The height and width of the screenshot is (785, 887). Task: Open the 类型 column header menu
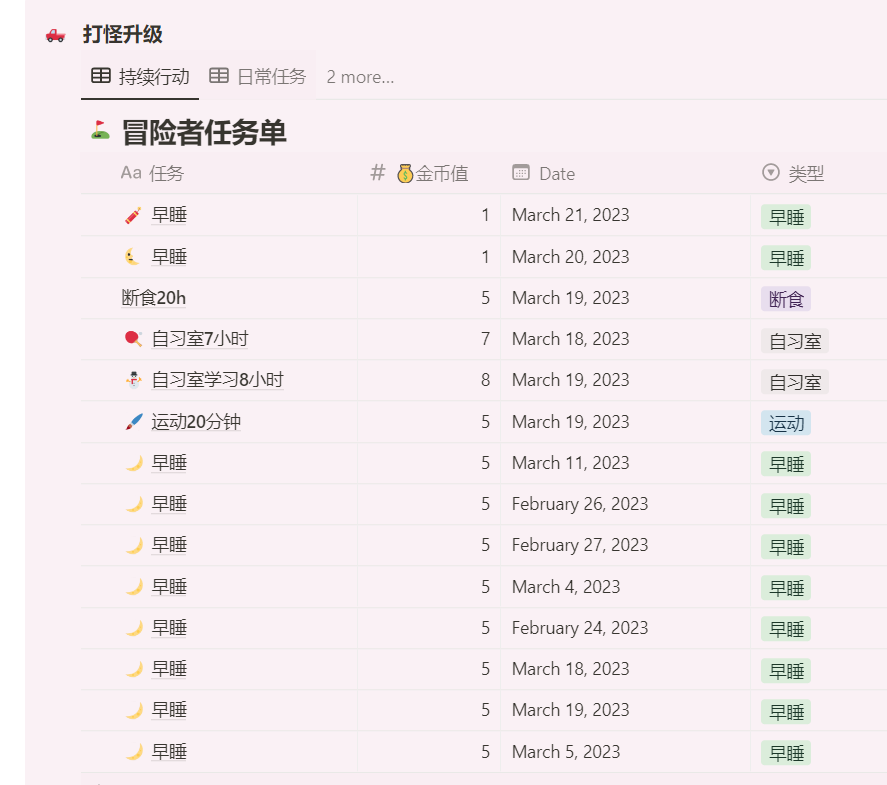click(805, 174)
